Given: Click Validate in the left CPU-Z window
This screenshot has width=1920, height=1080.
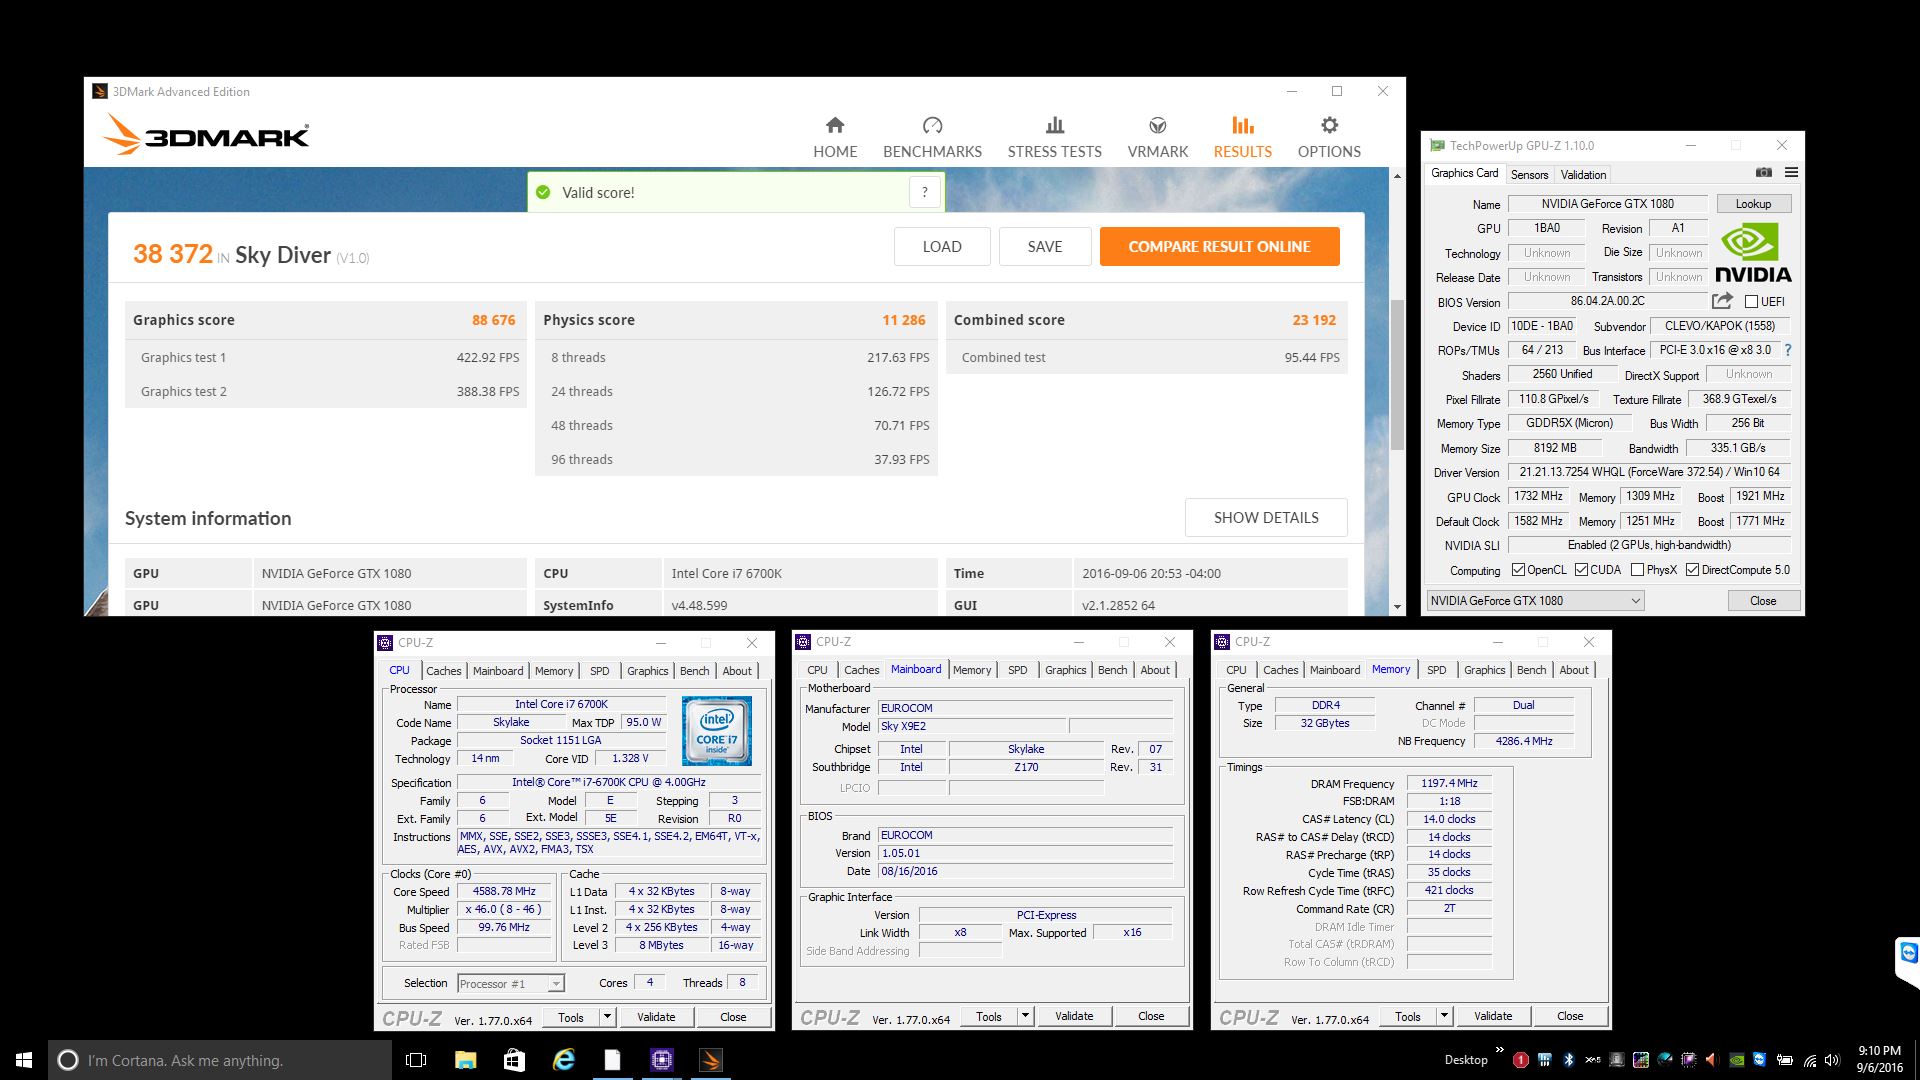Looking at the screenshot, I should 656,1017.
